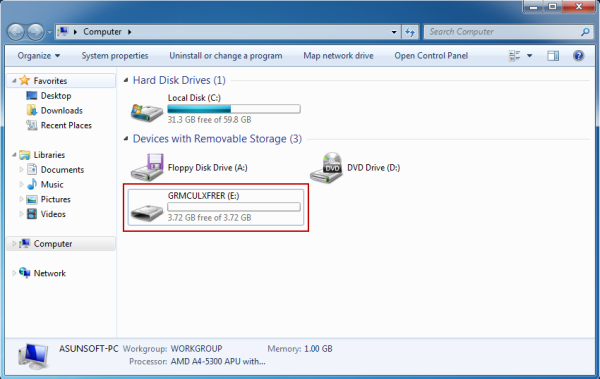Expand the Pictures library
The width and height of the screenshot is (600, 379).
21,199
